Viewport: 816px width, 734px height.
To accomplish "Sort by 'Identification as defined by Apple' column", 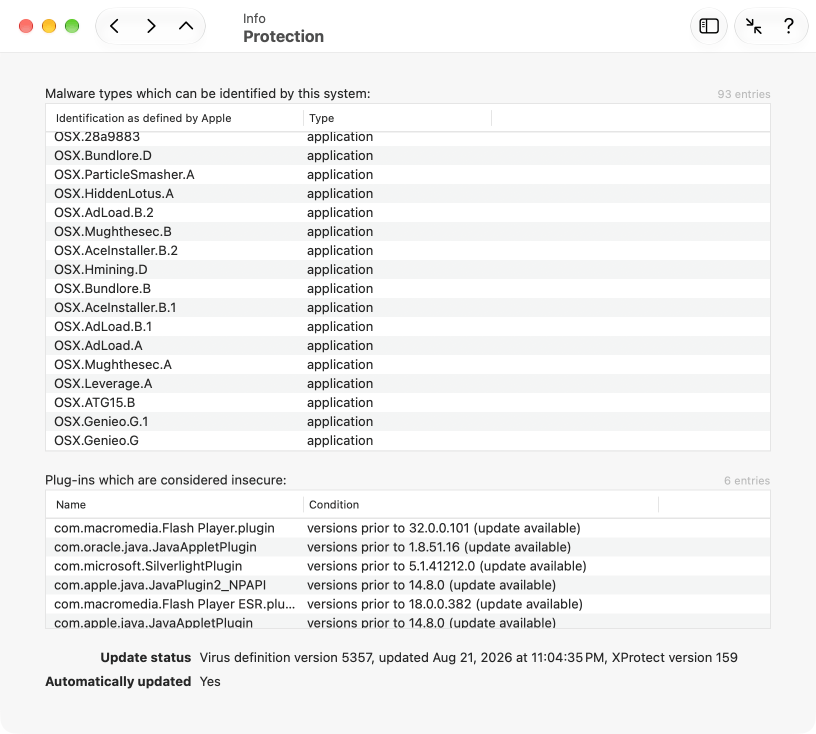I will pos(174,118).
